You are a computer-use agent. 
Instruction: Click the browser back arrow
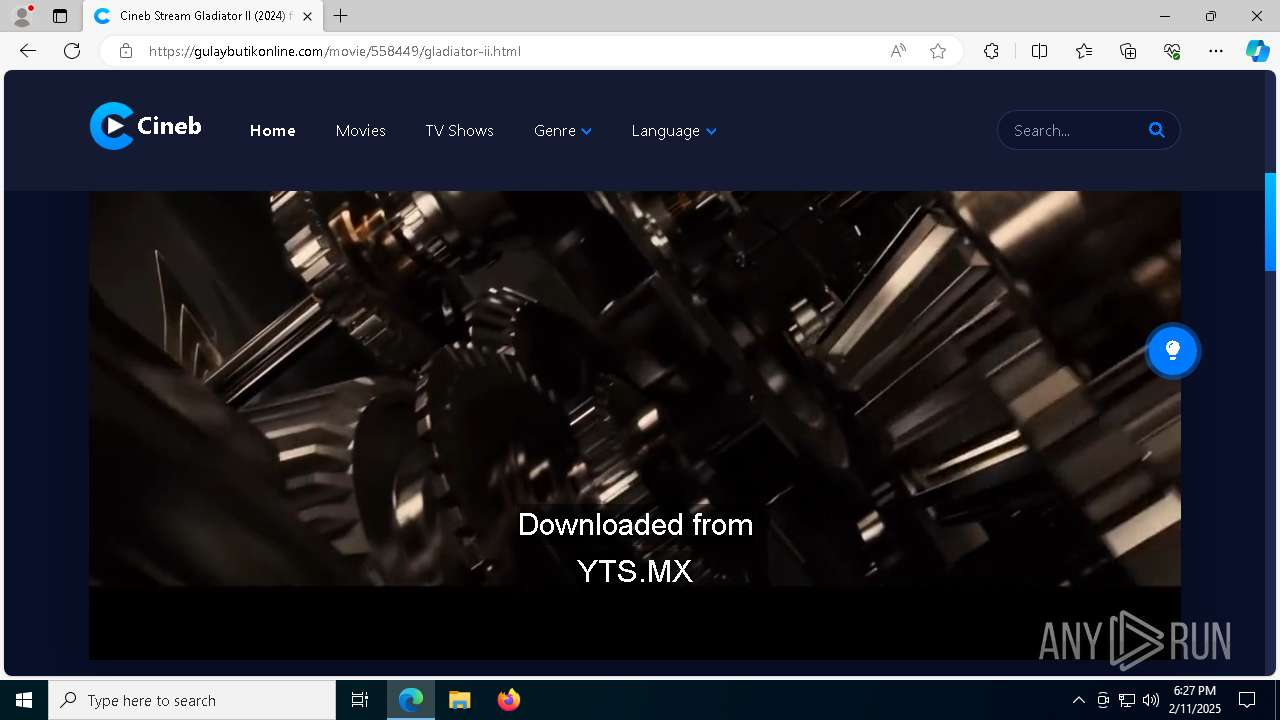coord(28,51)
